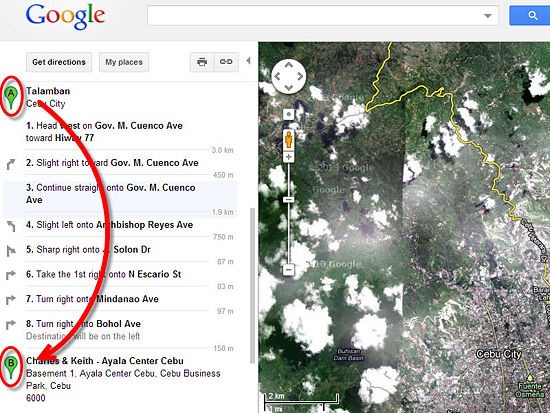Click the blue search magnifier button
The image size is (550, 413).
(x=530, y=15)
